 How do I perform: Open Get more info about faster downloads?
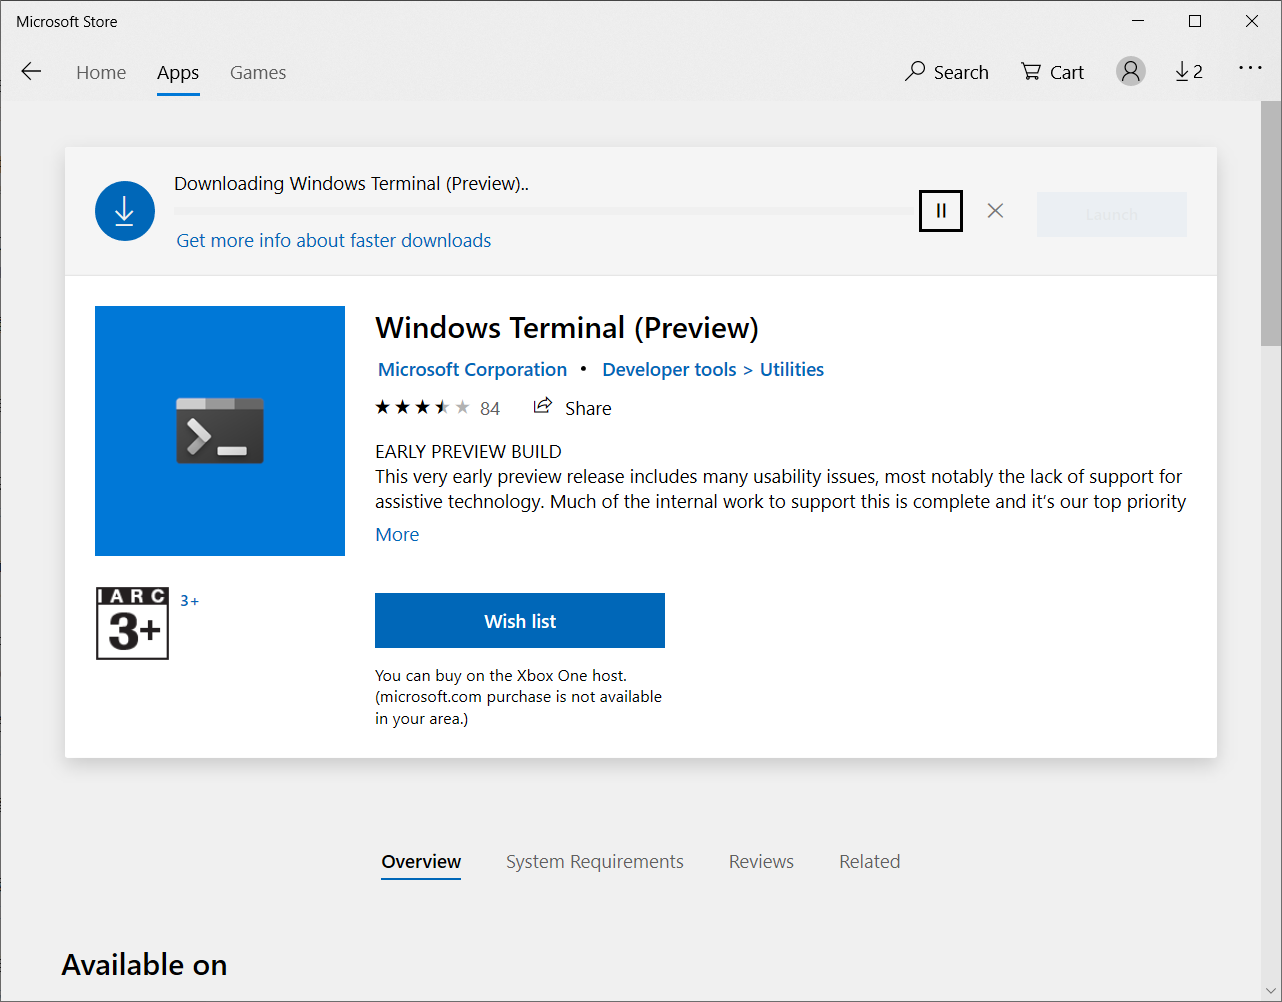333,240
